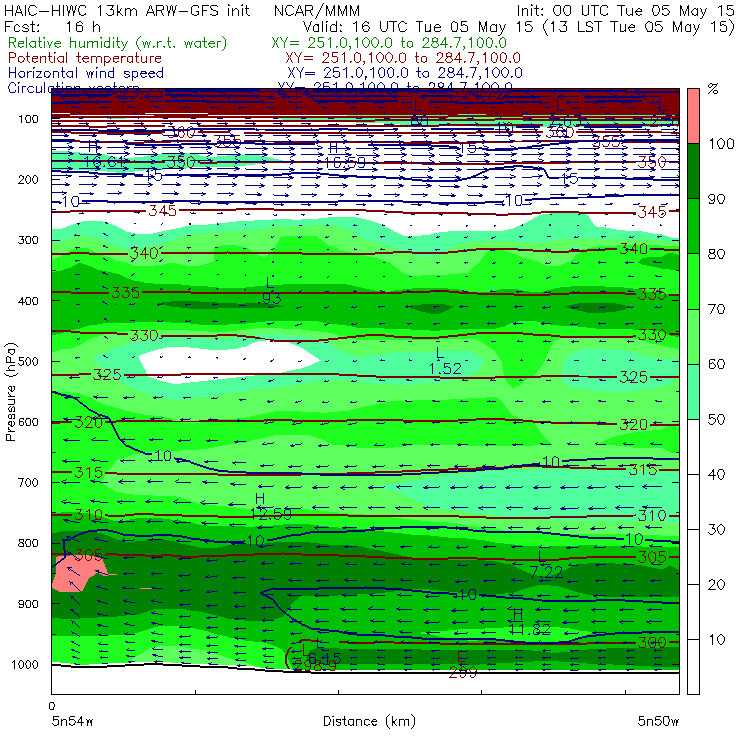Click the 500 tick label on pressure axis

28,362
